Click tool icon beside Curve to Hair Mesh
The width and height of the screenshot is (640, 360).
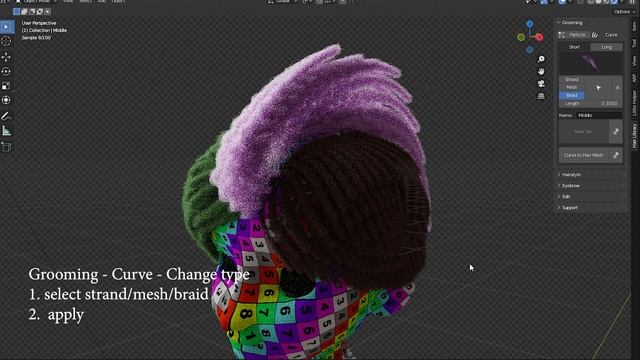pos(616,155)
